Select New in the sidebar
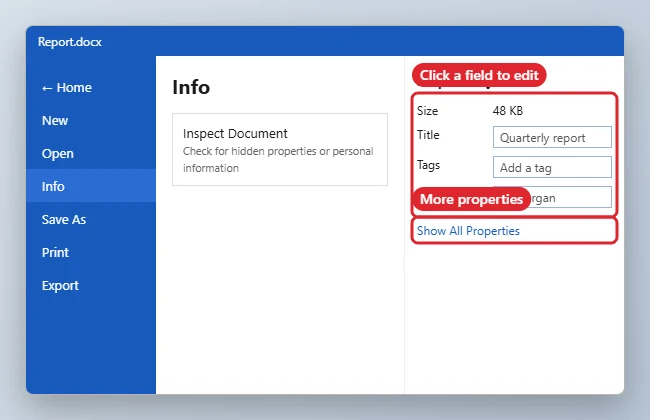 pyautogui.click(x=91, y=121)
